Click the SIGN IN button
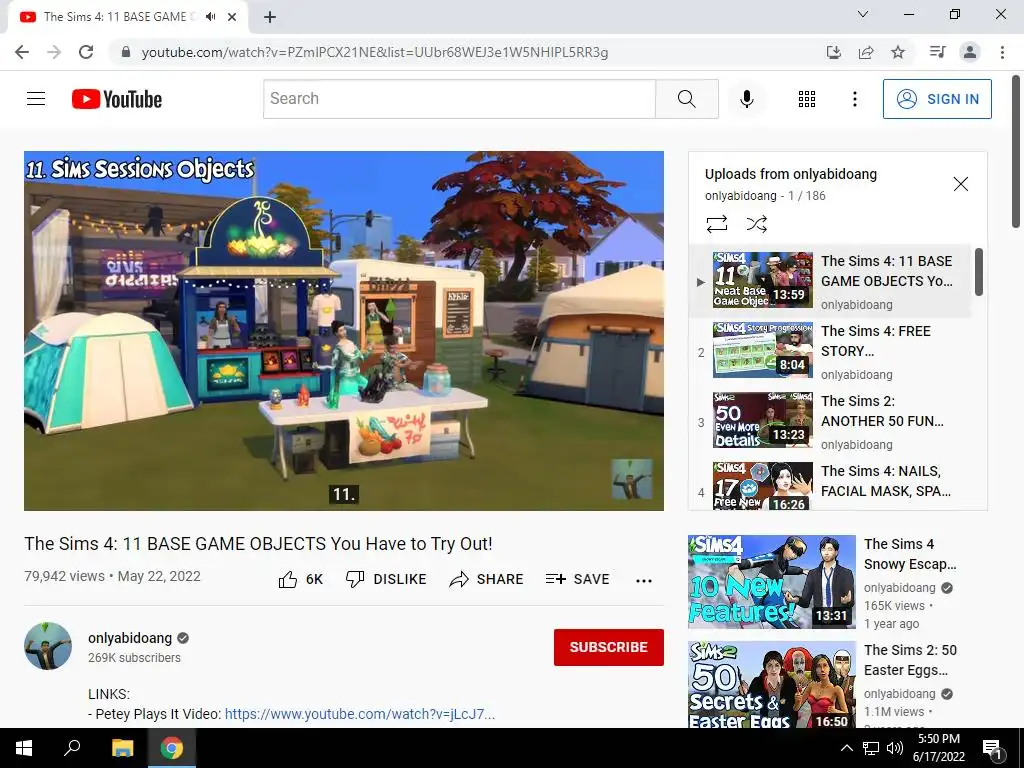1024x768 pixels. (937, 99)
